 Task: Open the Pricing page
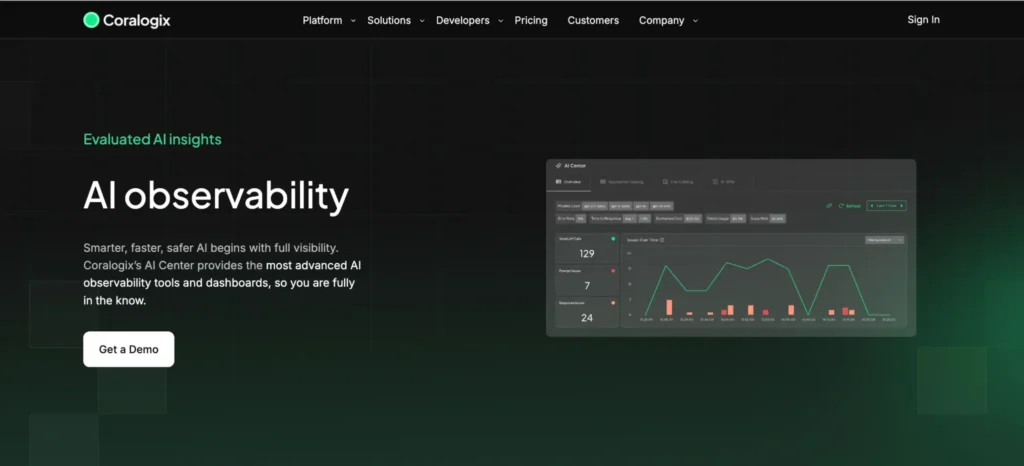coord(531,20)
